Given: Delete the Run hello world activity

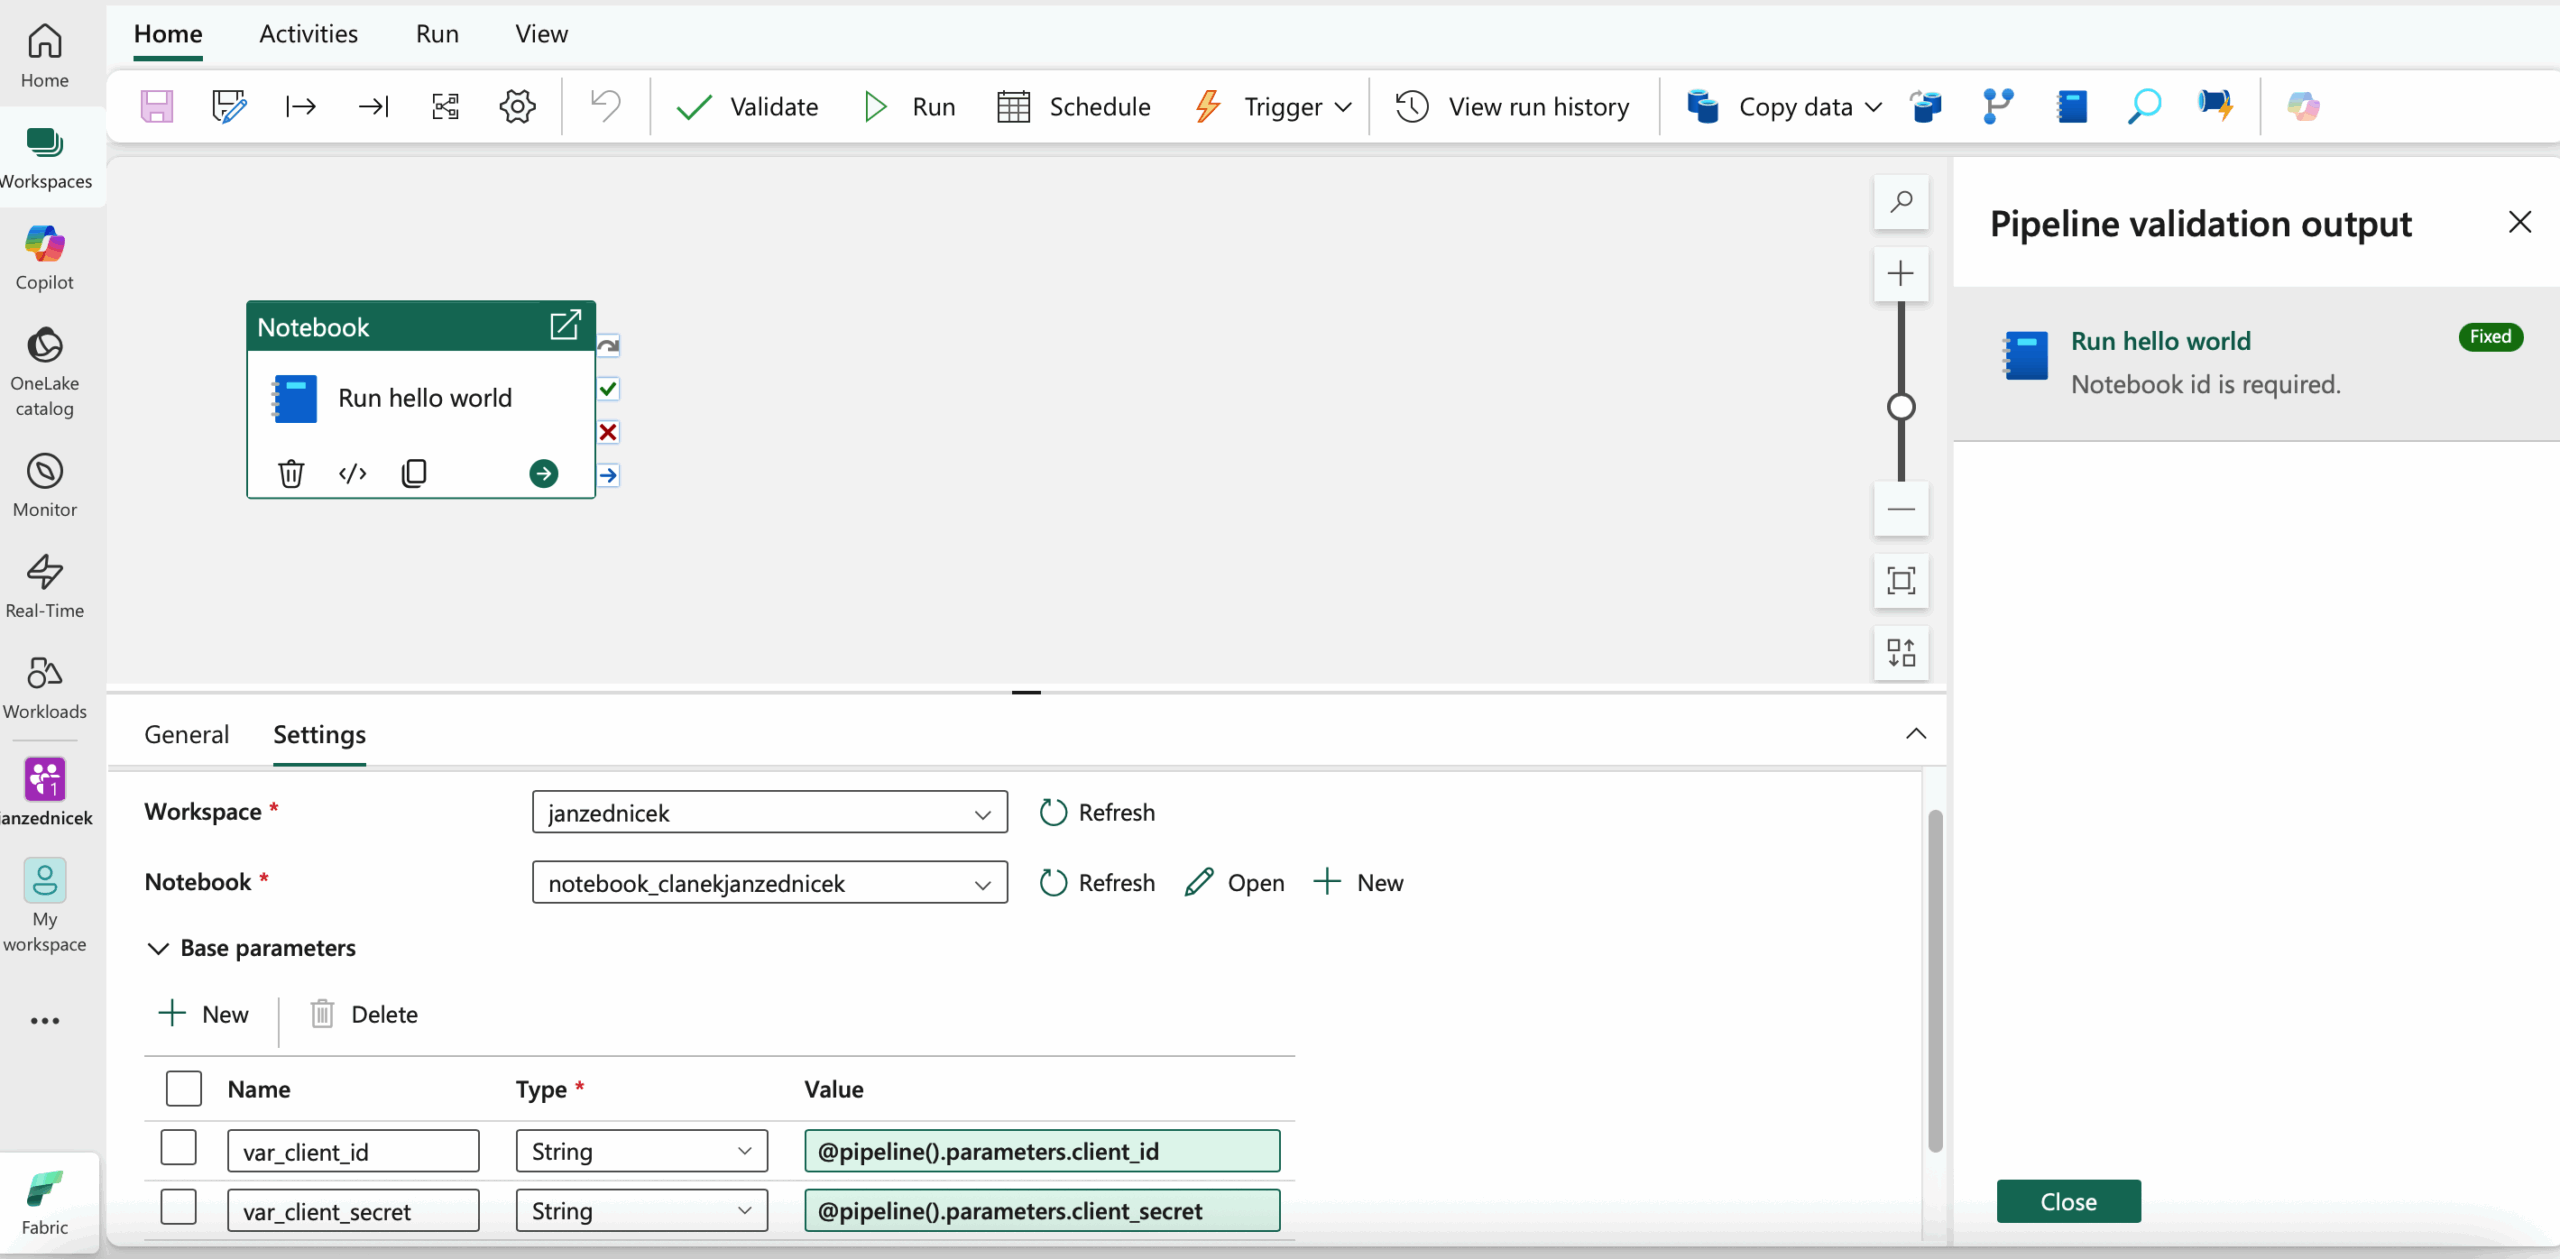Looking at the screenshot, I should point(291,473).
